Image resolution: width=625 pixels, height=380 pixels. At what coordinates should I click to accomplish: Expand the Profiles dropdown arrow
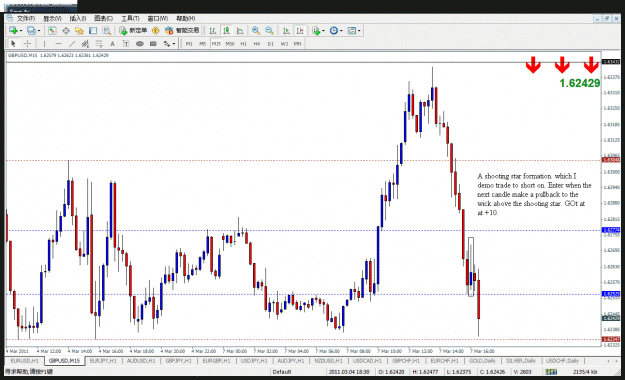(39, 31)
